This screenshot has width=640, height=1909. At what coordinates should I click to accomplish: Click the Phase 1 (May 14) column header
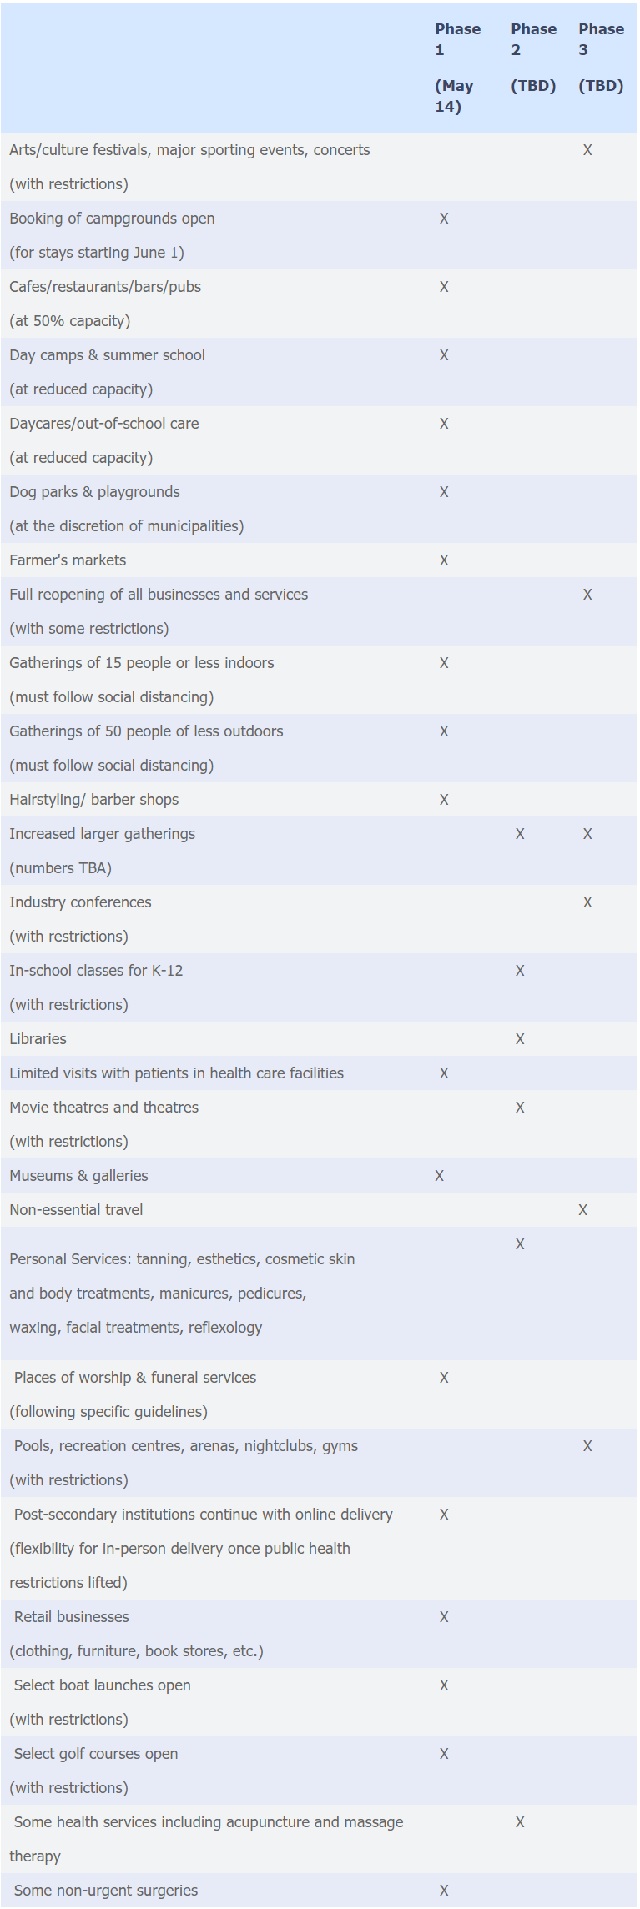(x=458, y=67)
